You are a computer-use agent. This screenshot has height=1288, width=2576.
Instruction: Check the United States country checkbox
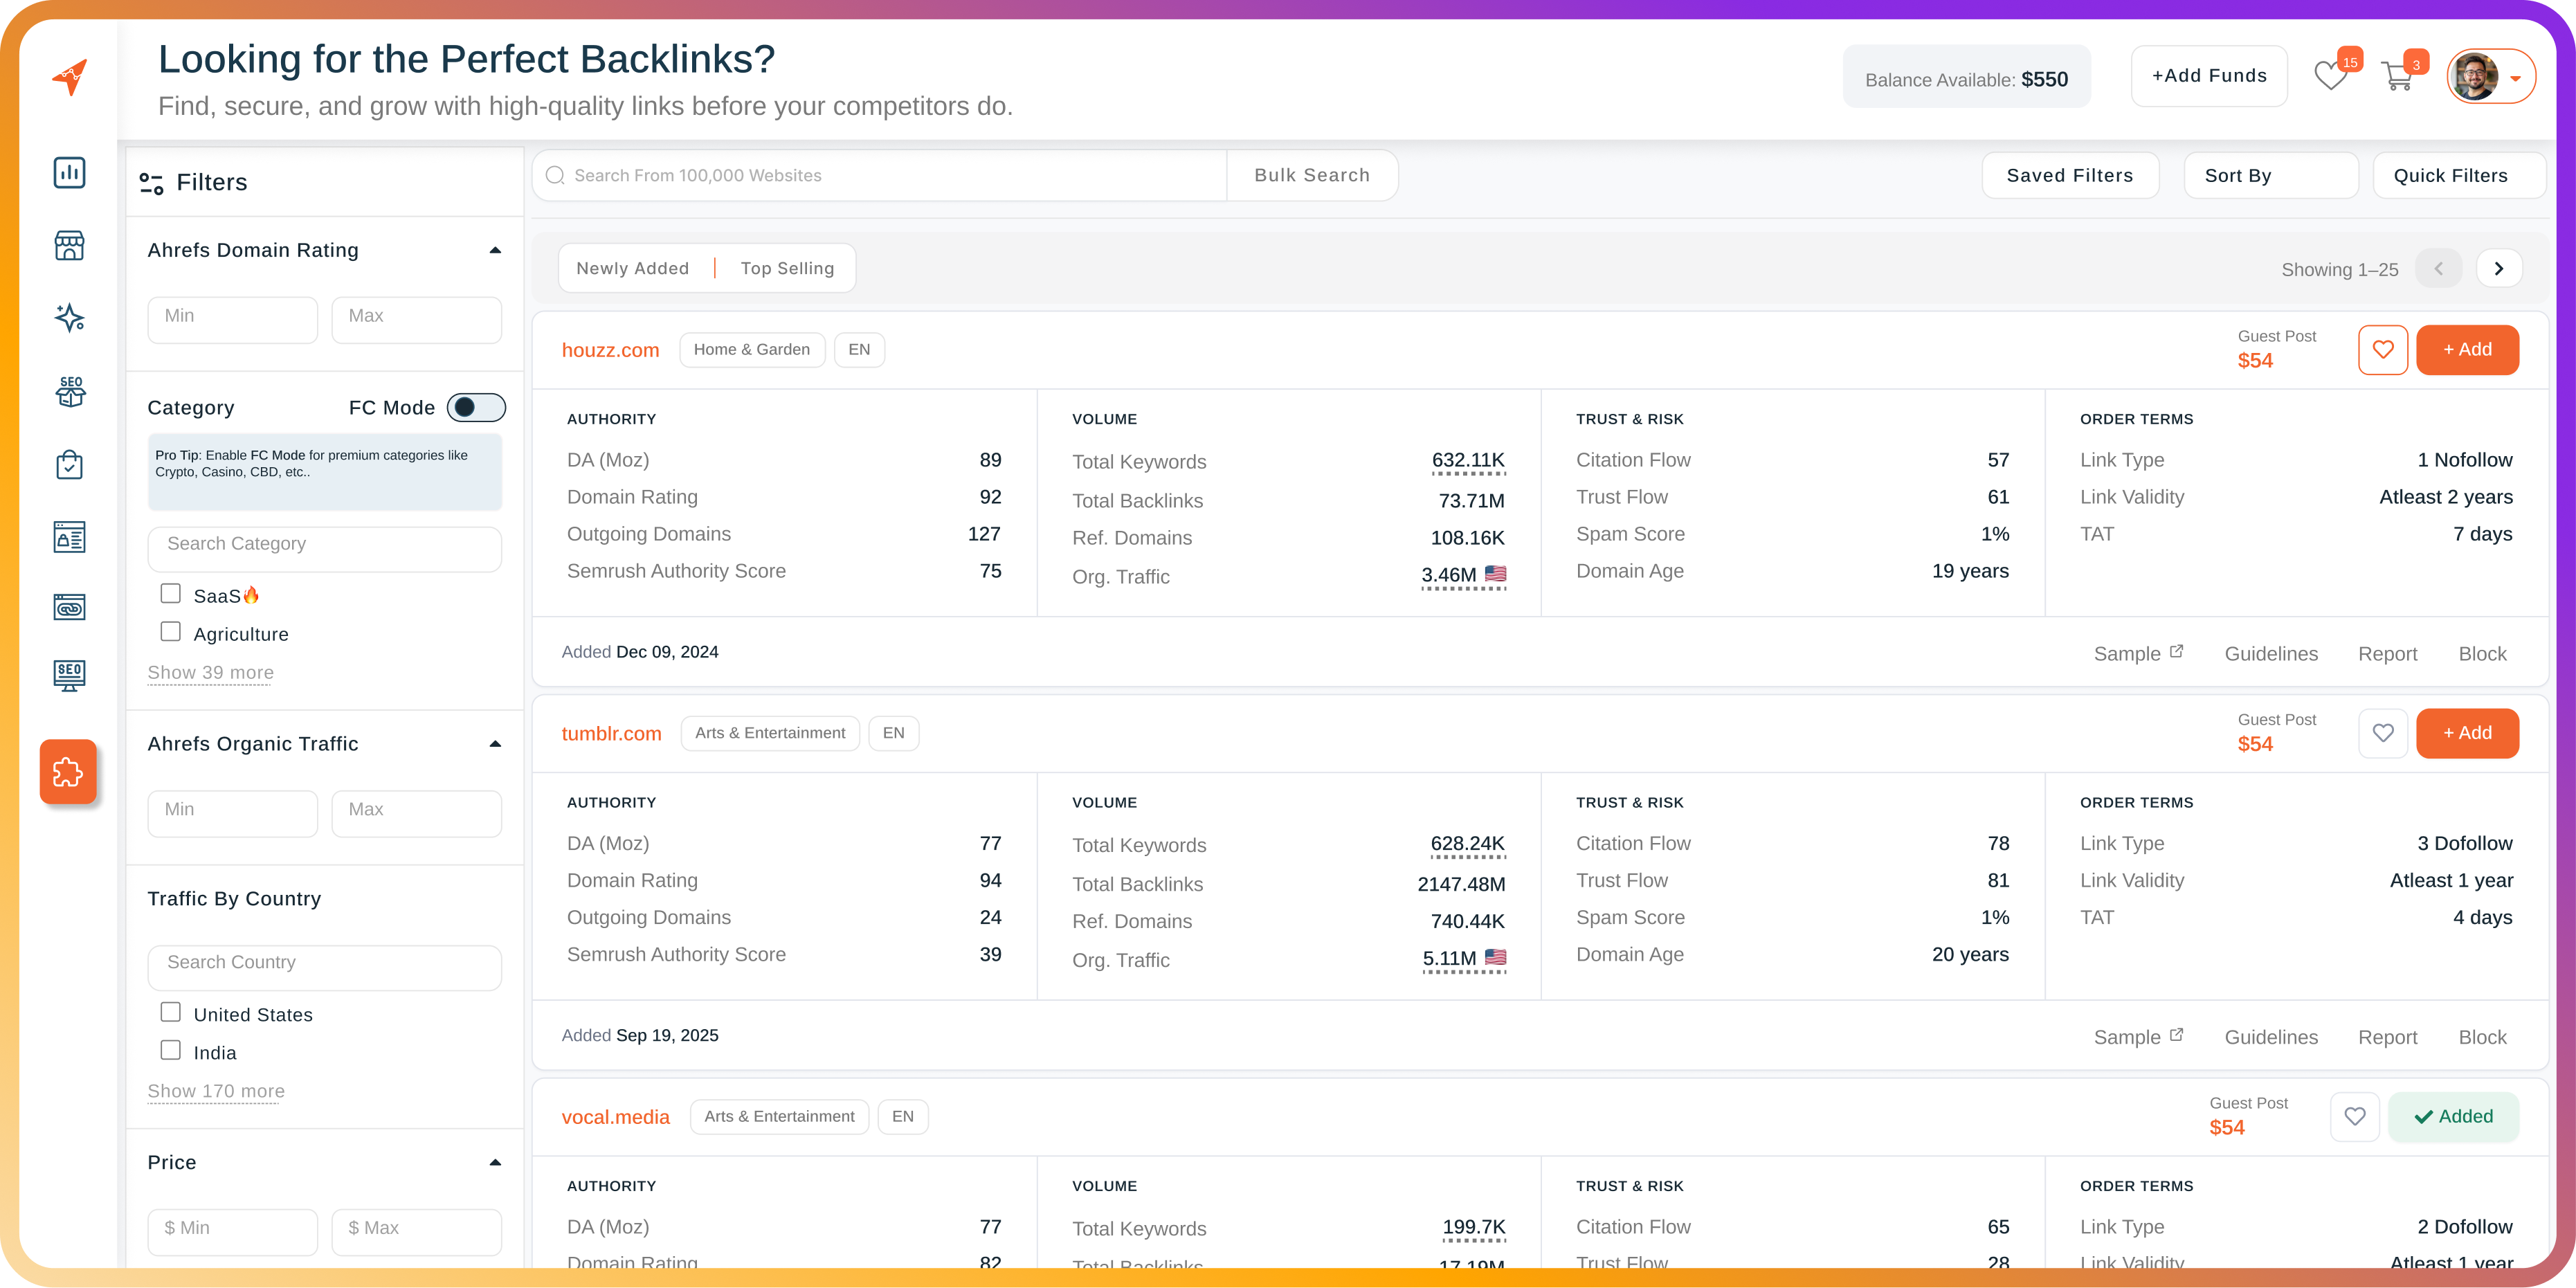[171, 1012]
